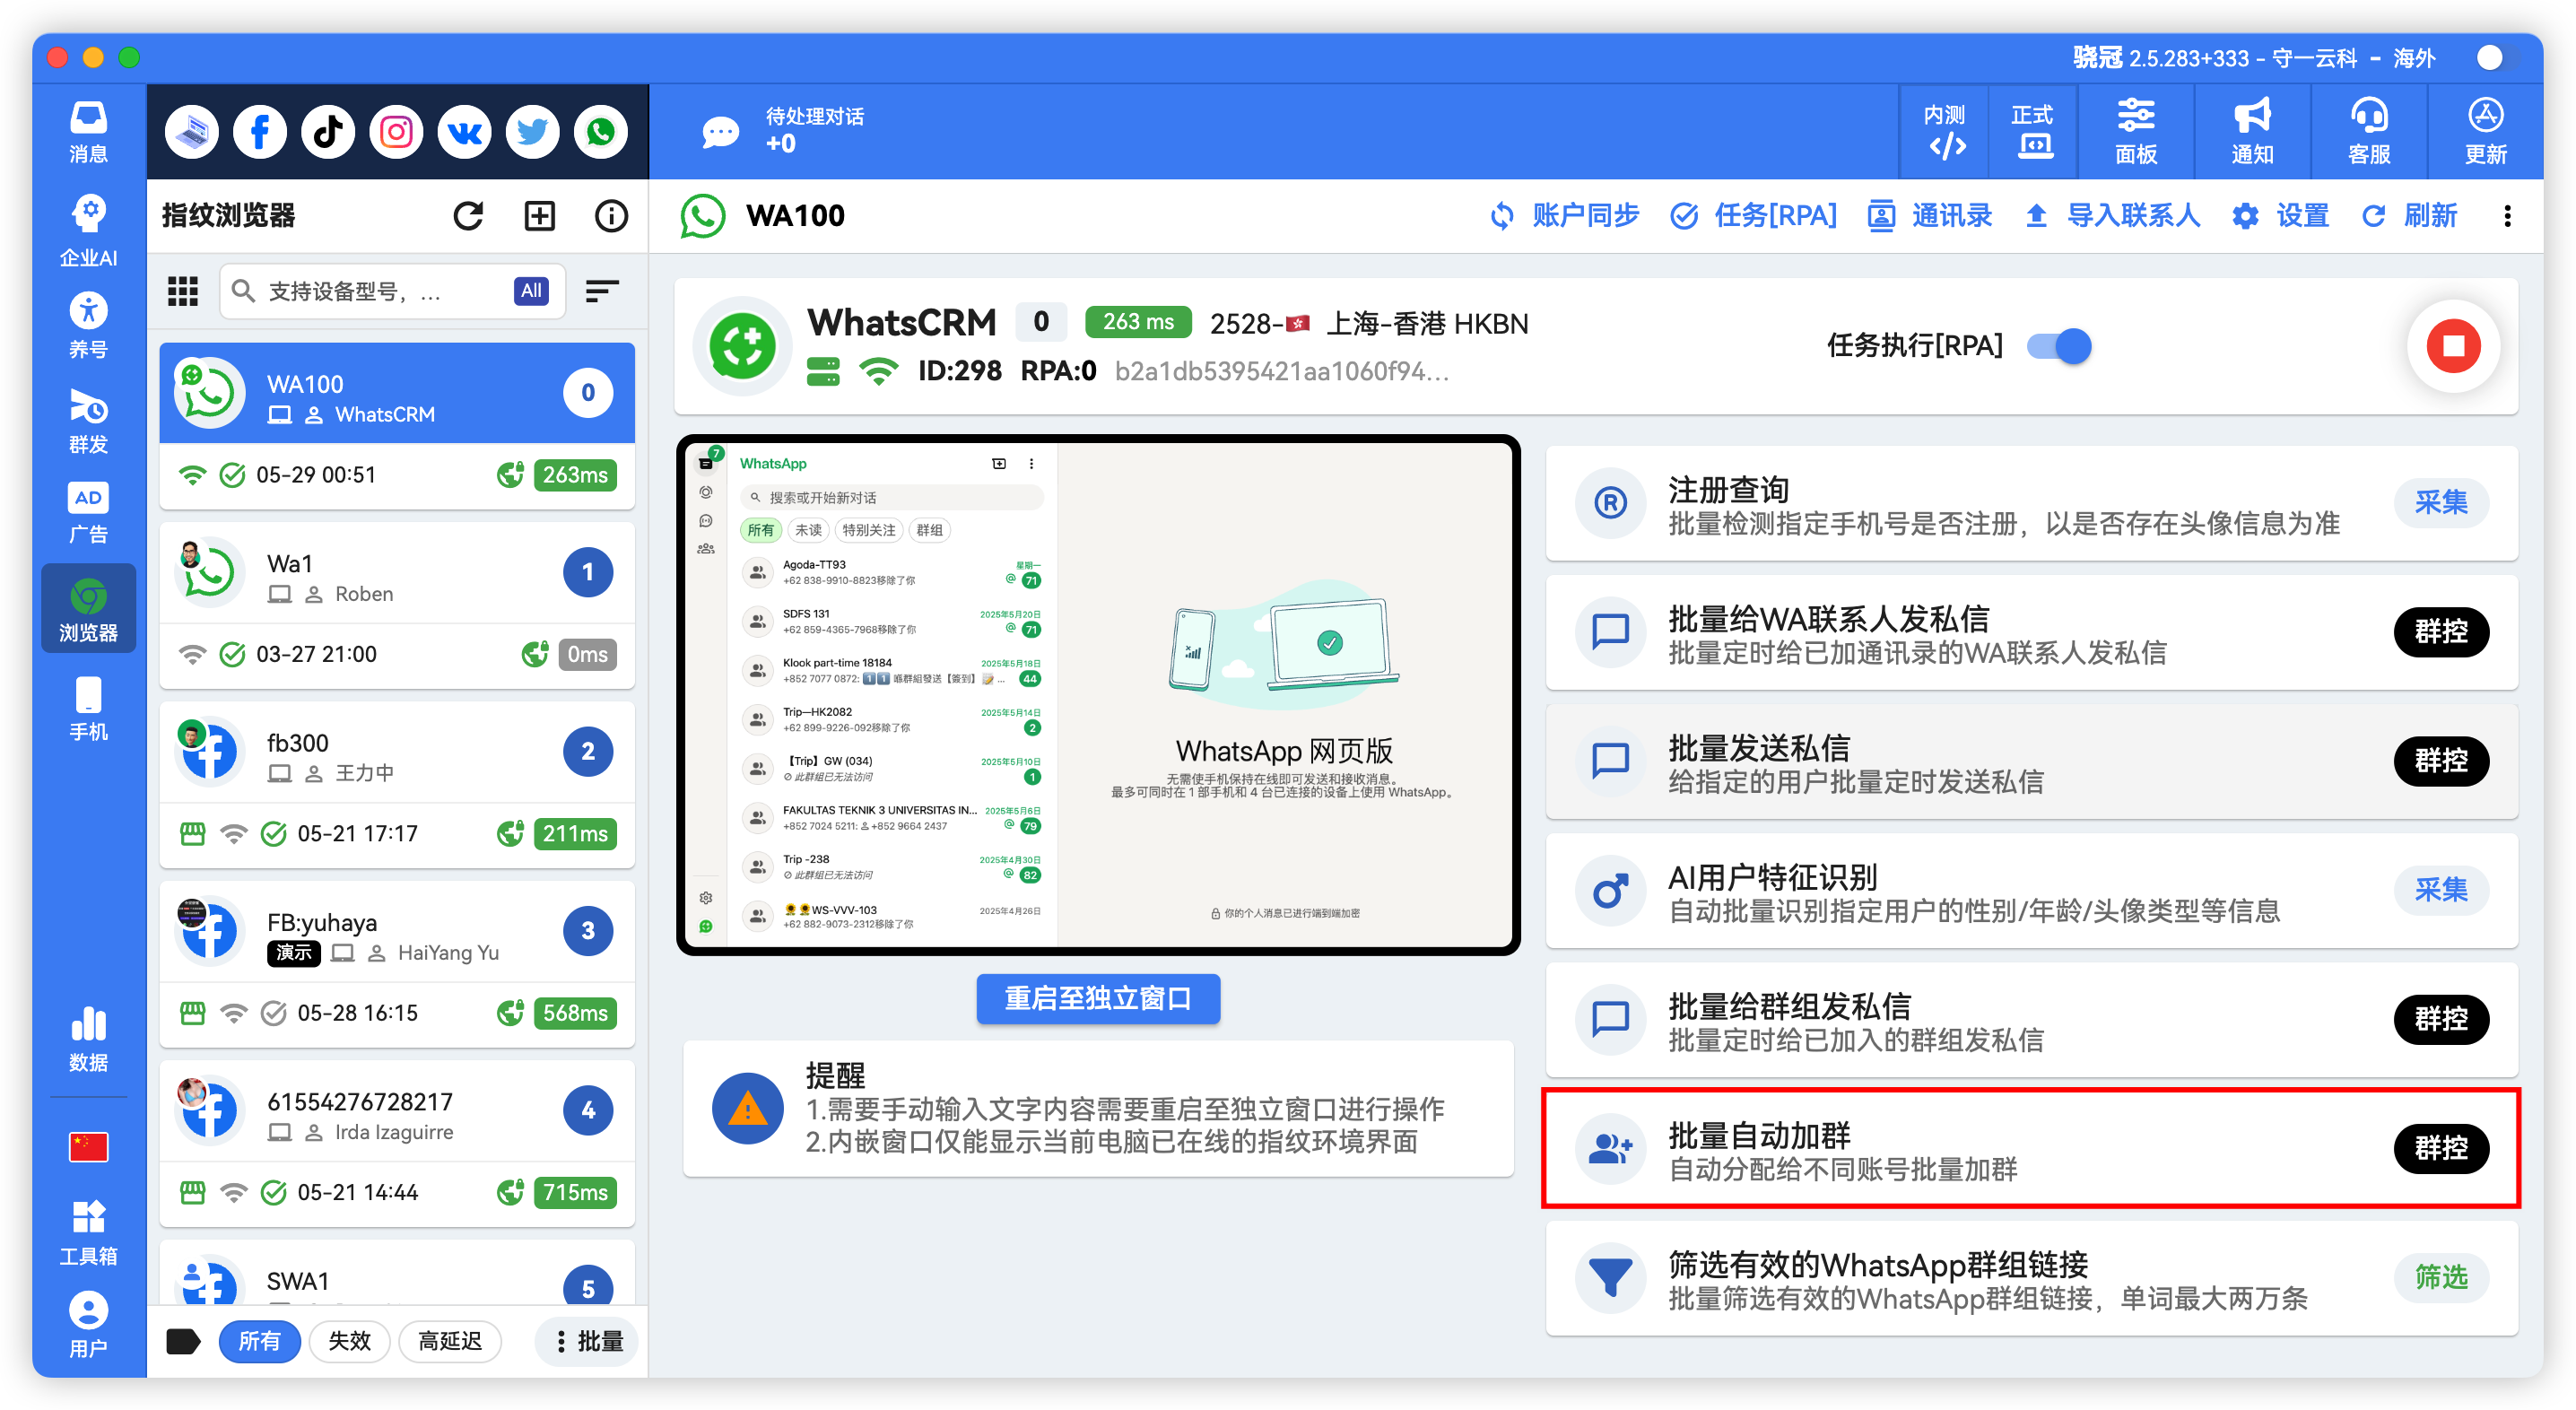
Task: Click the VK platform icon
Action: point(464,132)
